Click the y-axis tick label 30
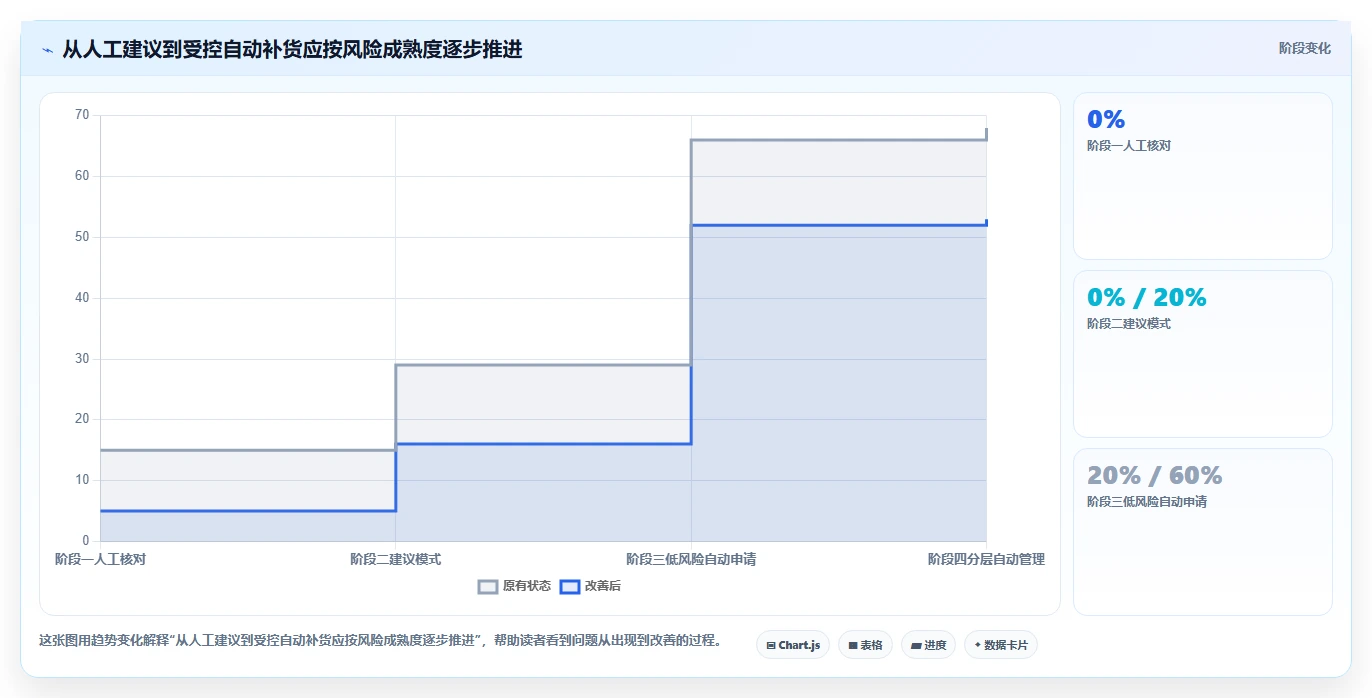Viewport: 1372px width, 698px height. [82, 359]
